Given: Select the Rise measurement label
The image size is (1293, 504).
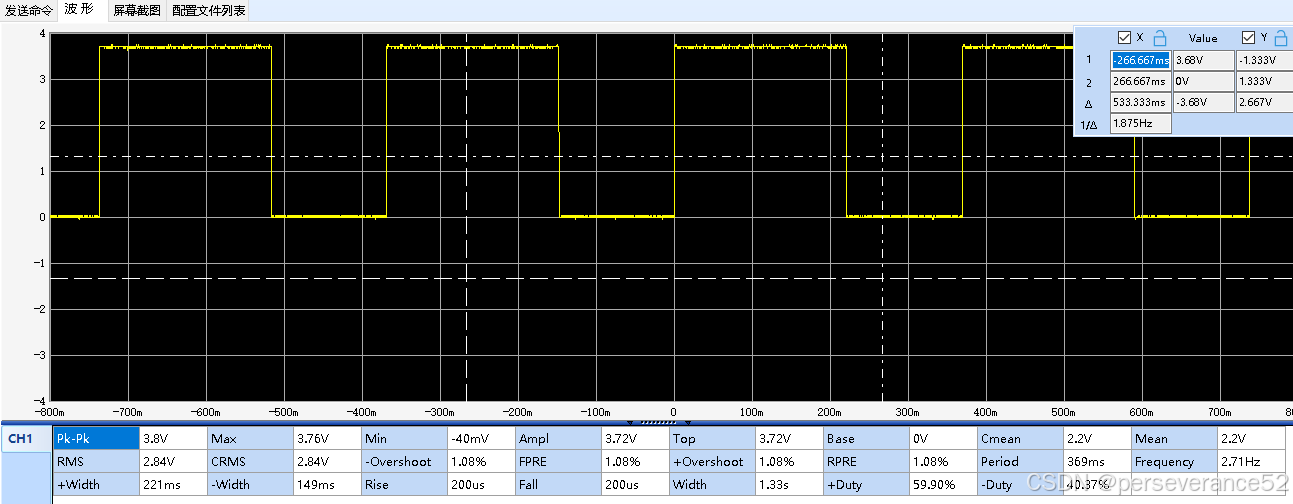Looking at the screenshot, I should (404, 484).
